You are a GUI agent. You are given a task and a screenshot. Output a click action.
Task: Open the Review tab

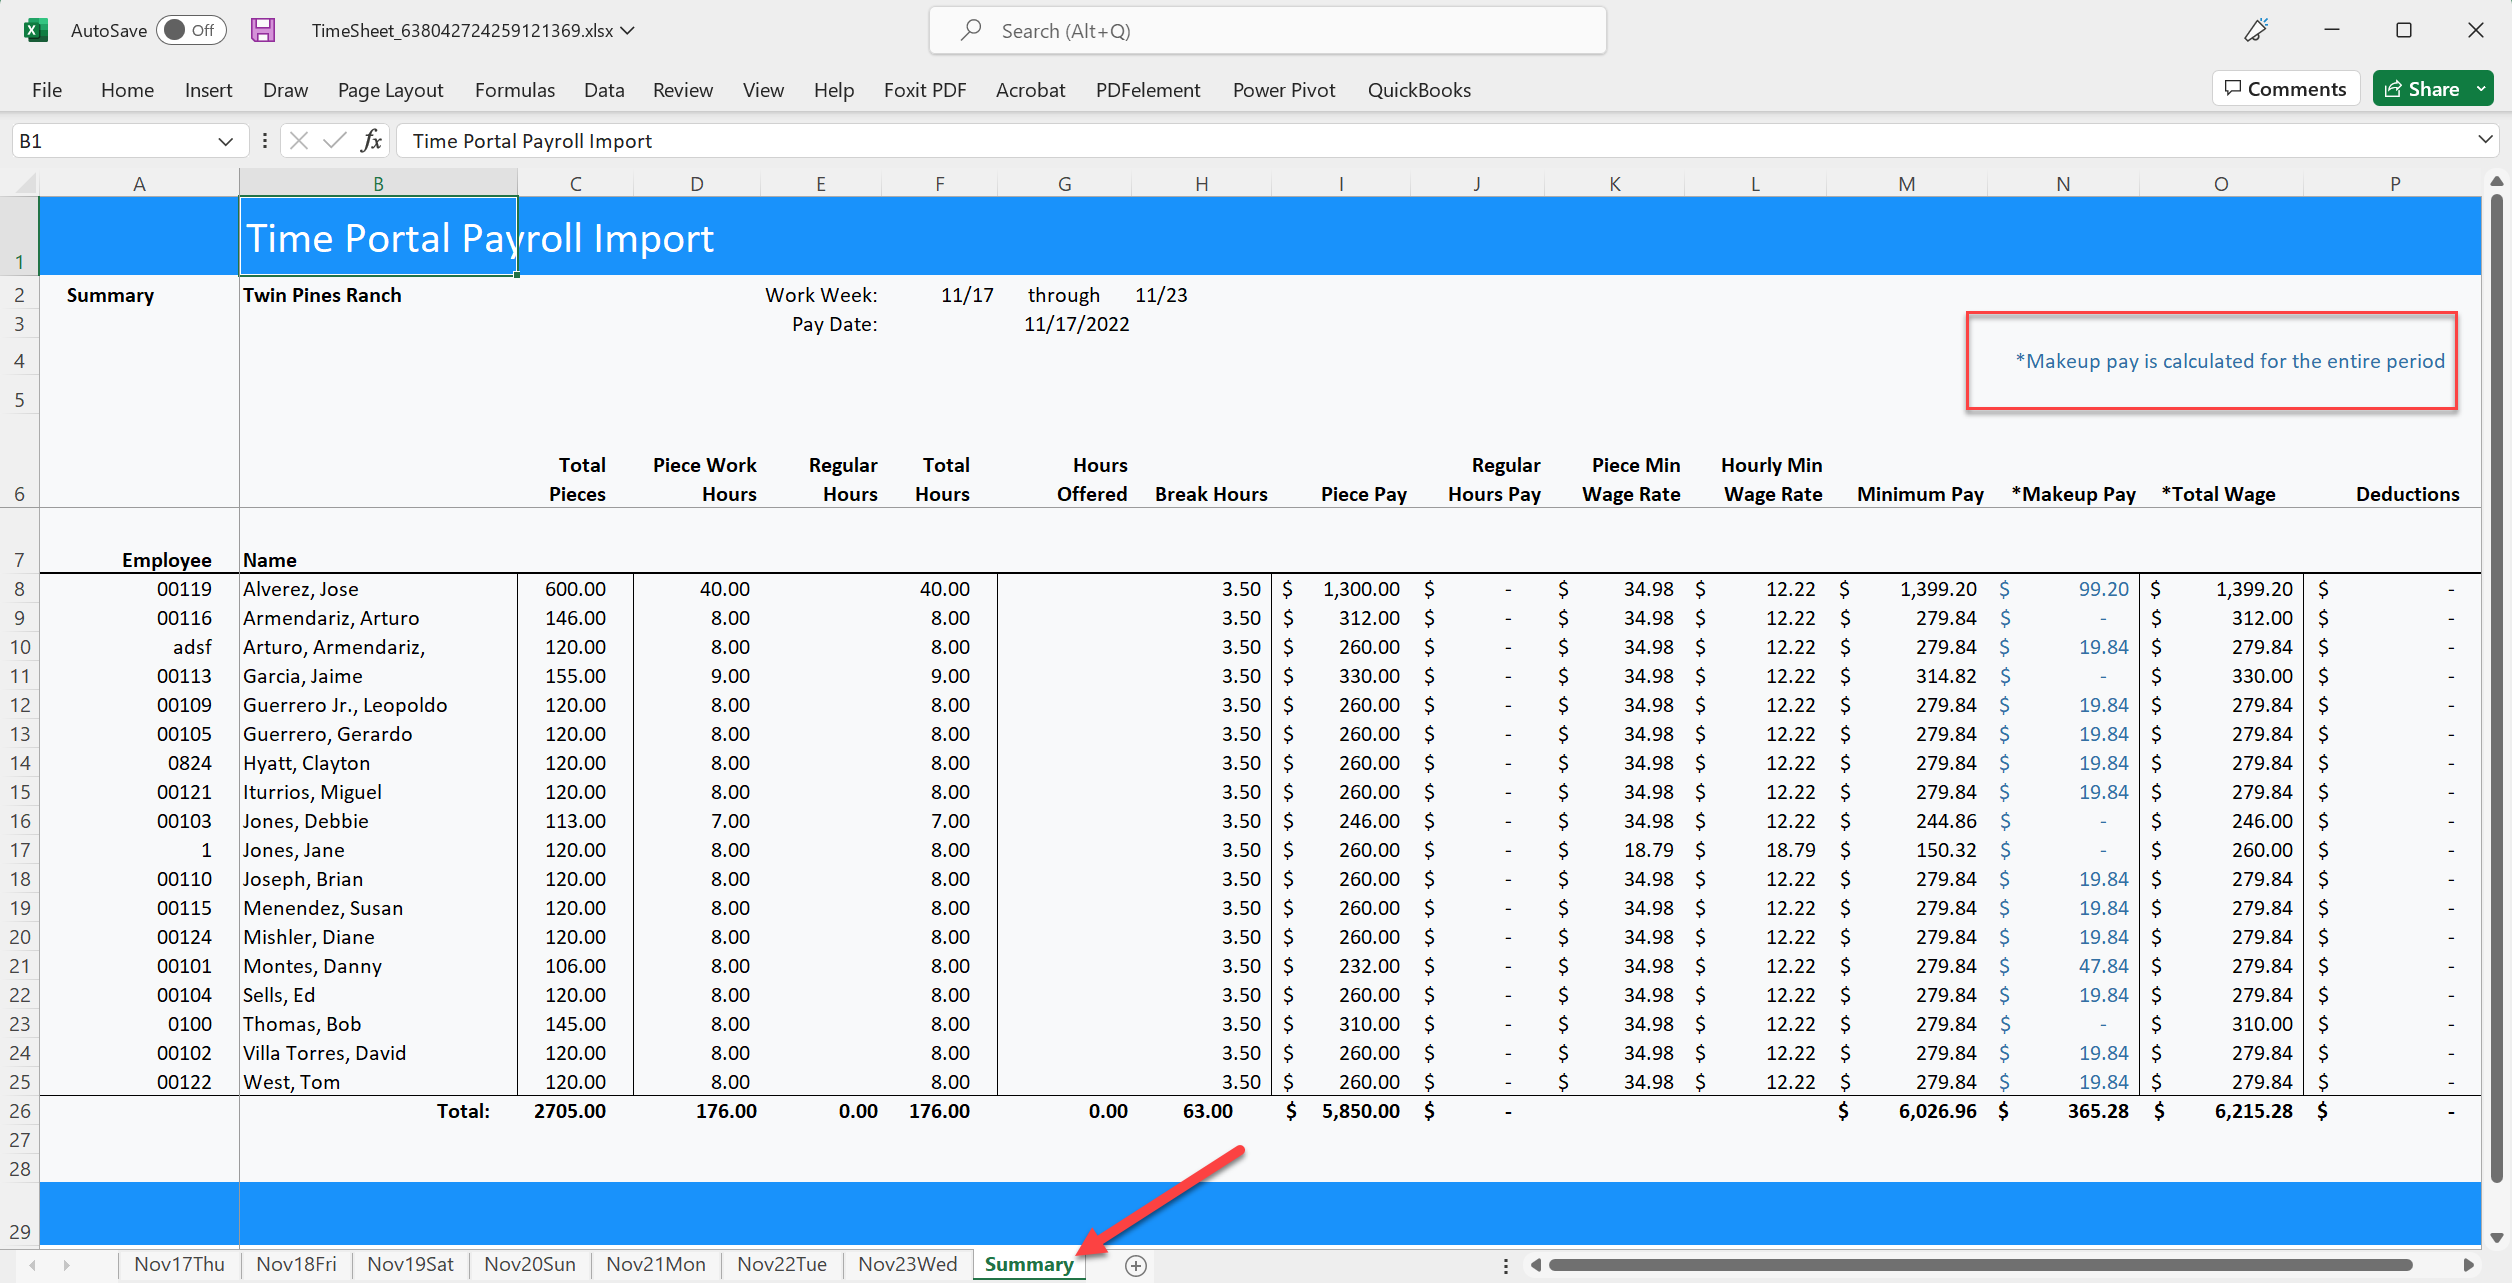(x=683, y=90)
